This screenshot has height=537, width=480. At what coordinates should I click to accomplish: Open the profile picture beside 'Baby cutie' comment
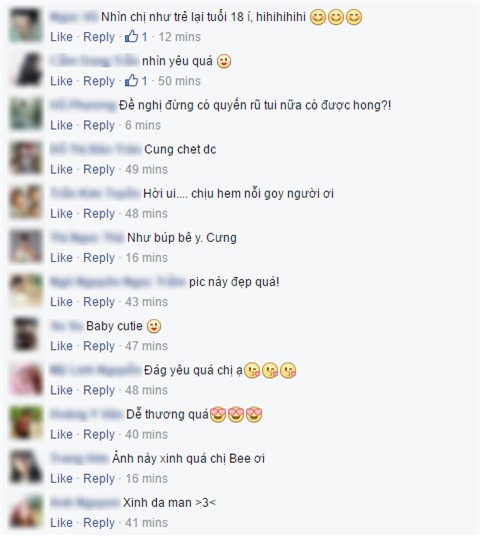pos(26,335)
